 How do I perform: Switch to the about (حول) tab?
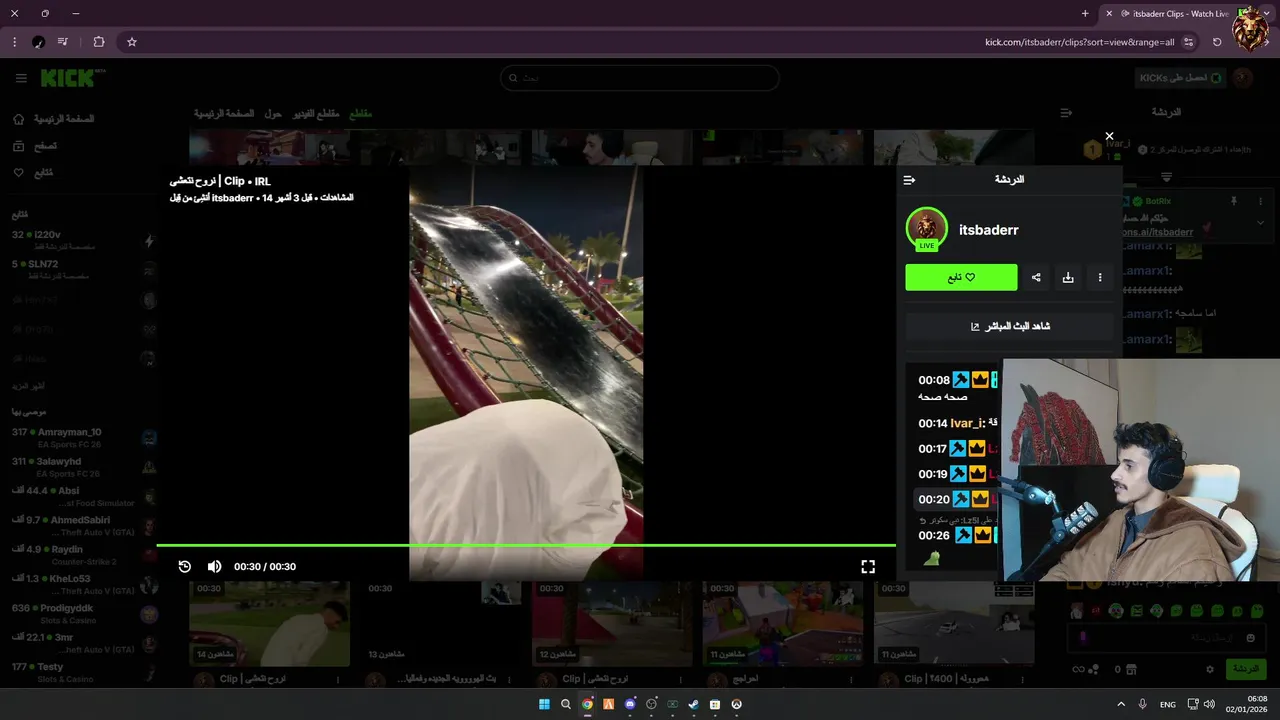pyautogui.click(x=273, y=114)
